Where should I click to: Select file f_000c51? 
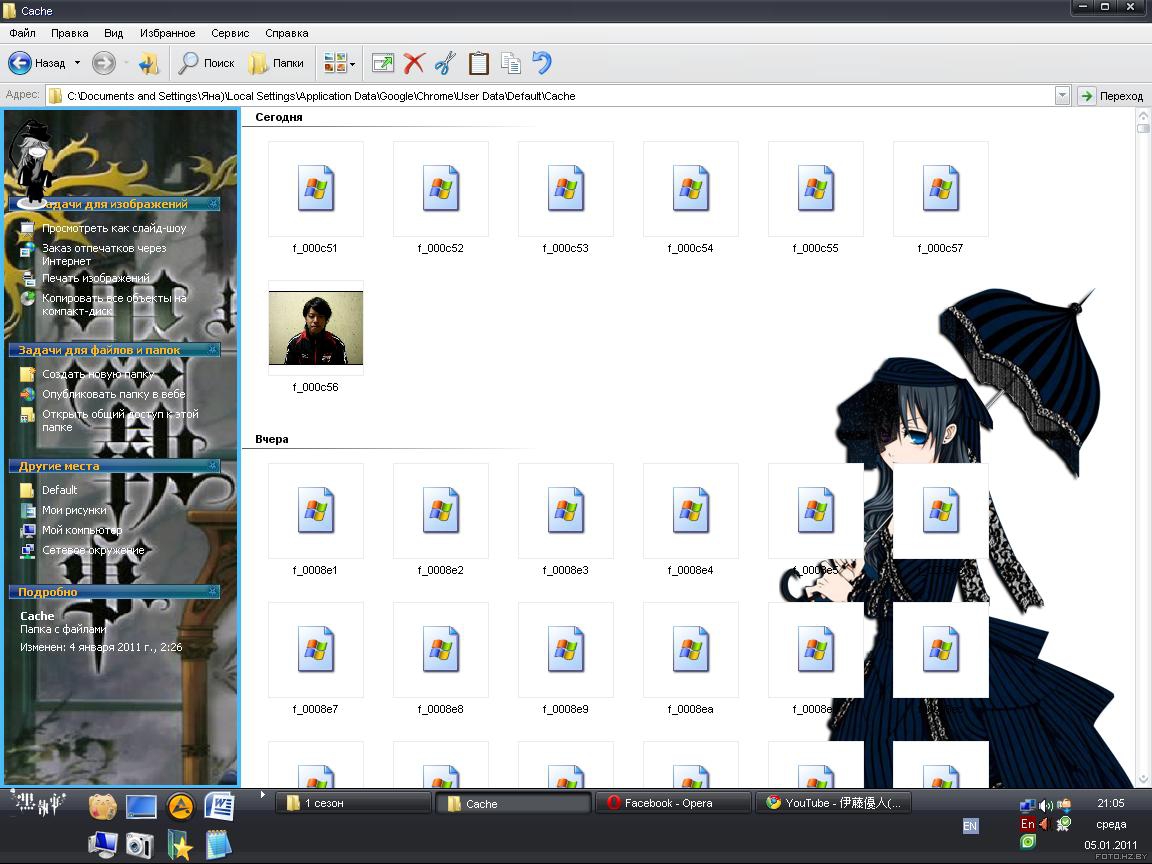point(315,198)
